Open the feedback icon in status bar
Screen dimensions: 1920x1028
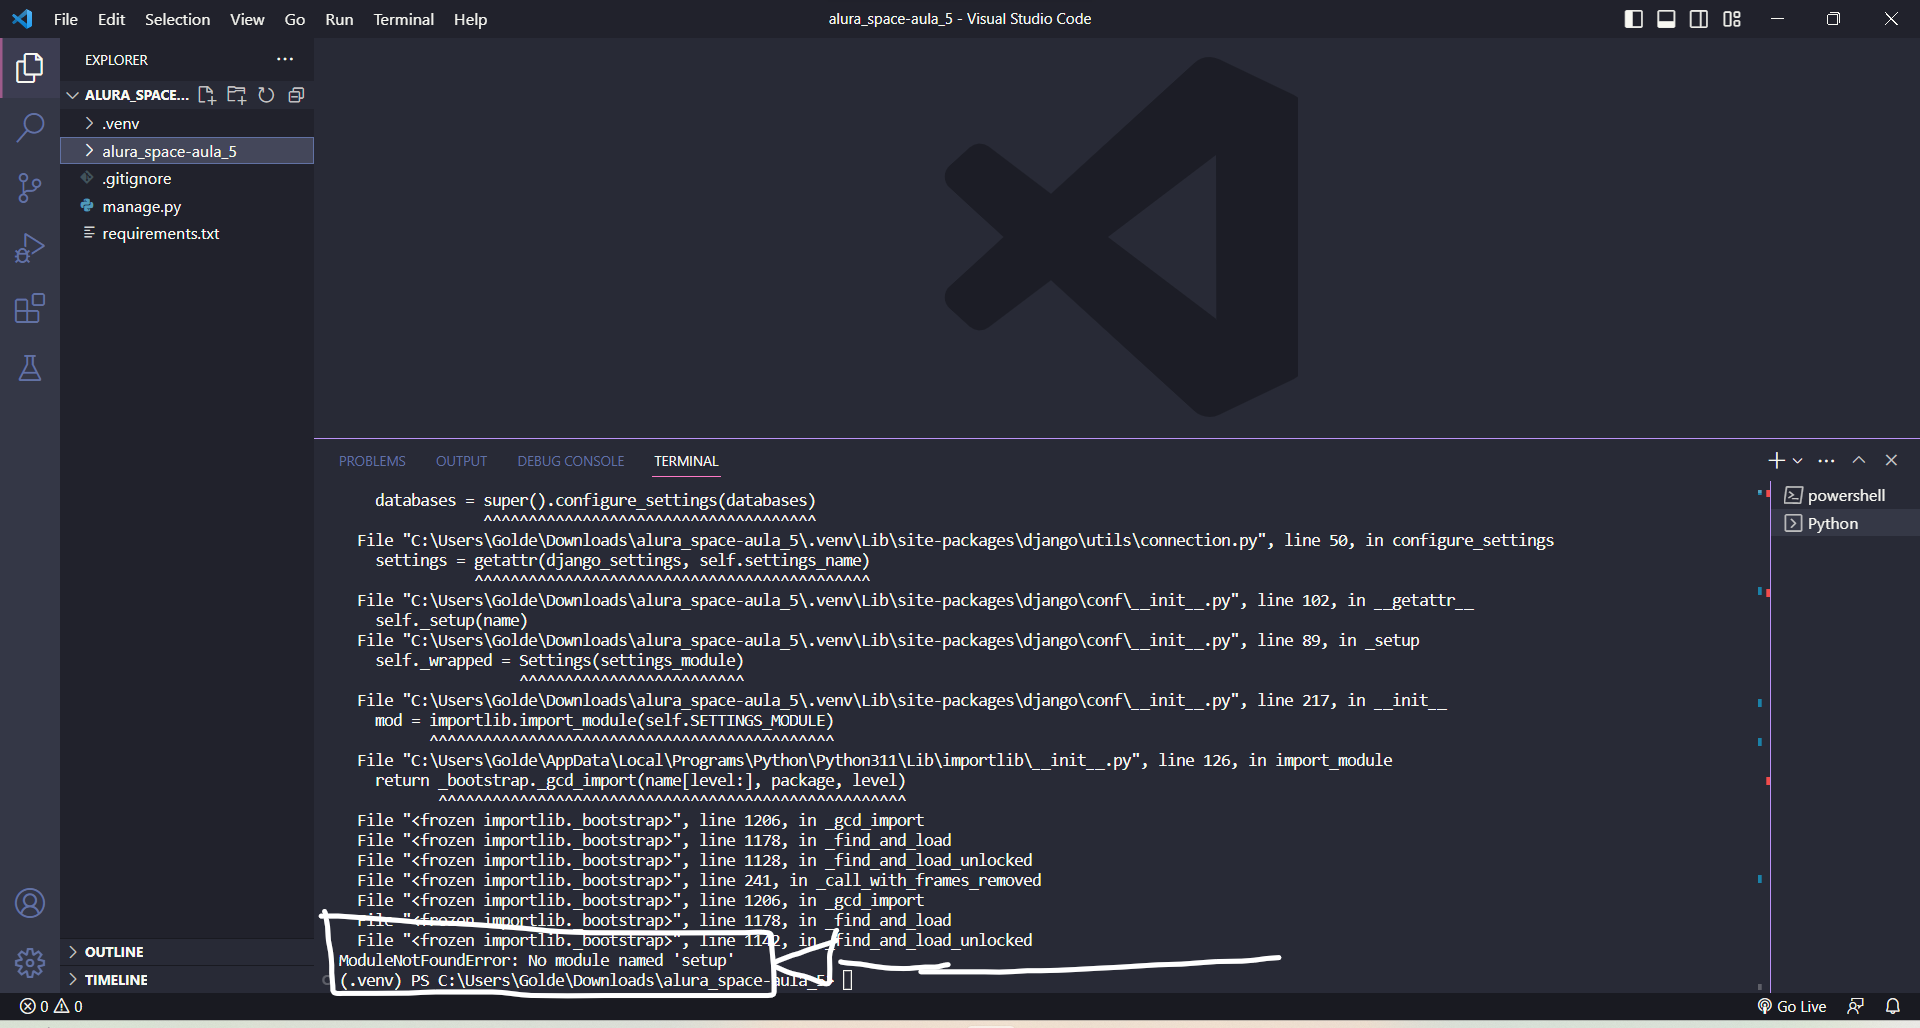tap(1855, 1006)
